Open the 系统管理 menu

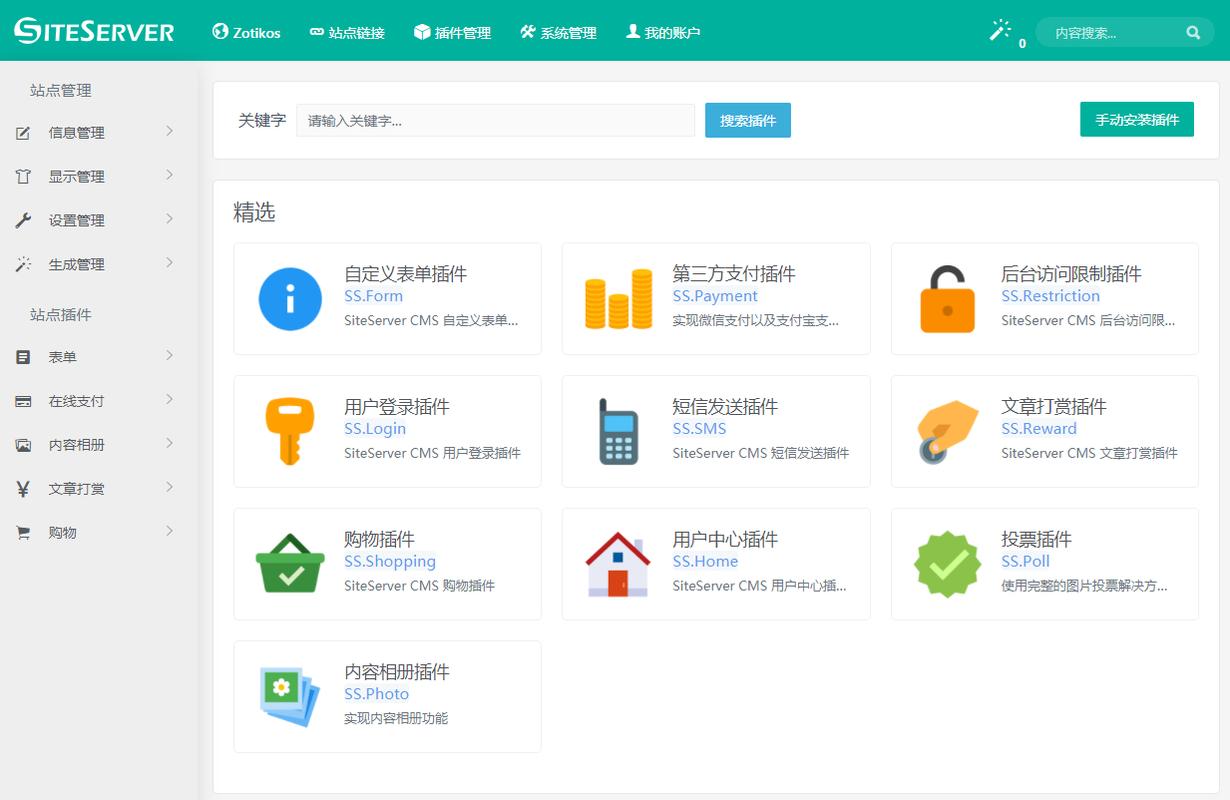click(558, 31)
